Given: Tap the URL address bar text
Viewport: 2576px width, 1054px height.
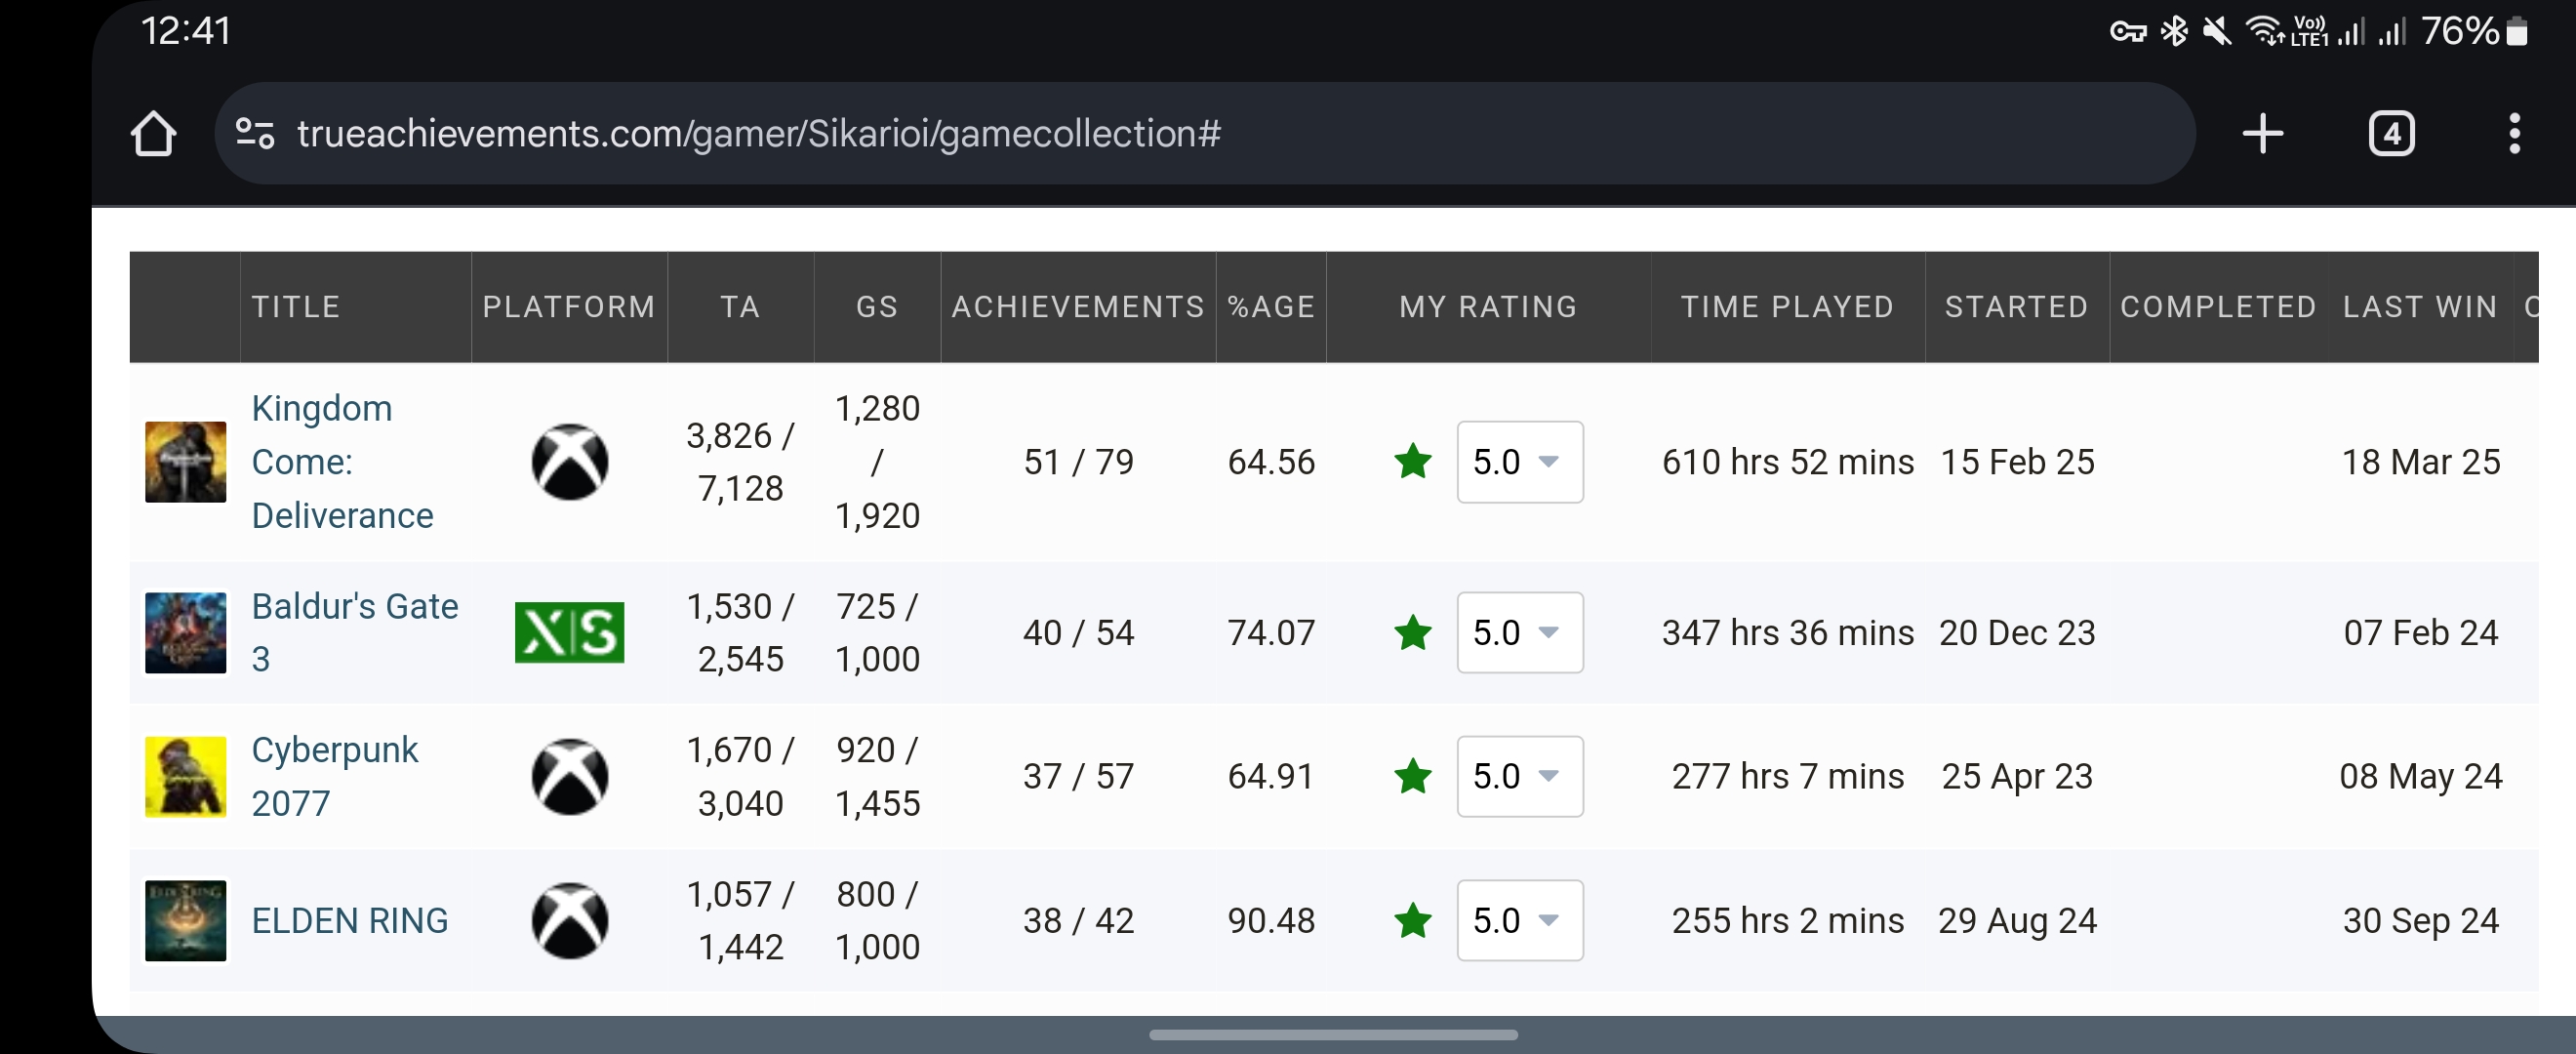Looking at the screenshot, I should [x=758, y=134].
